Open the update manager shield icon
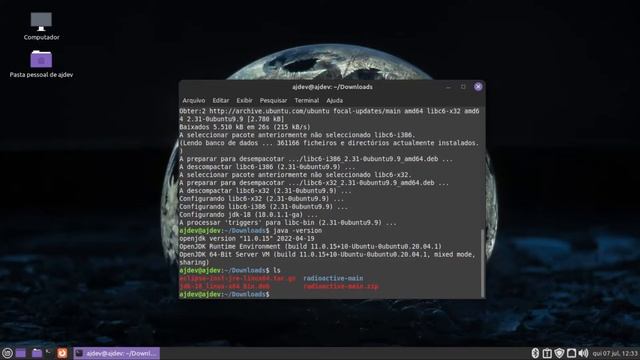Viewport: 640px width, 360px height. [x=559, y=353]
